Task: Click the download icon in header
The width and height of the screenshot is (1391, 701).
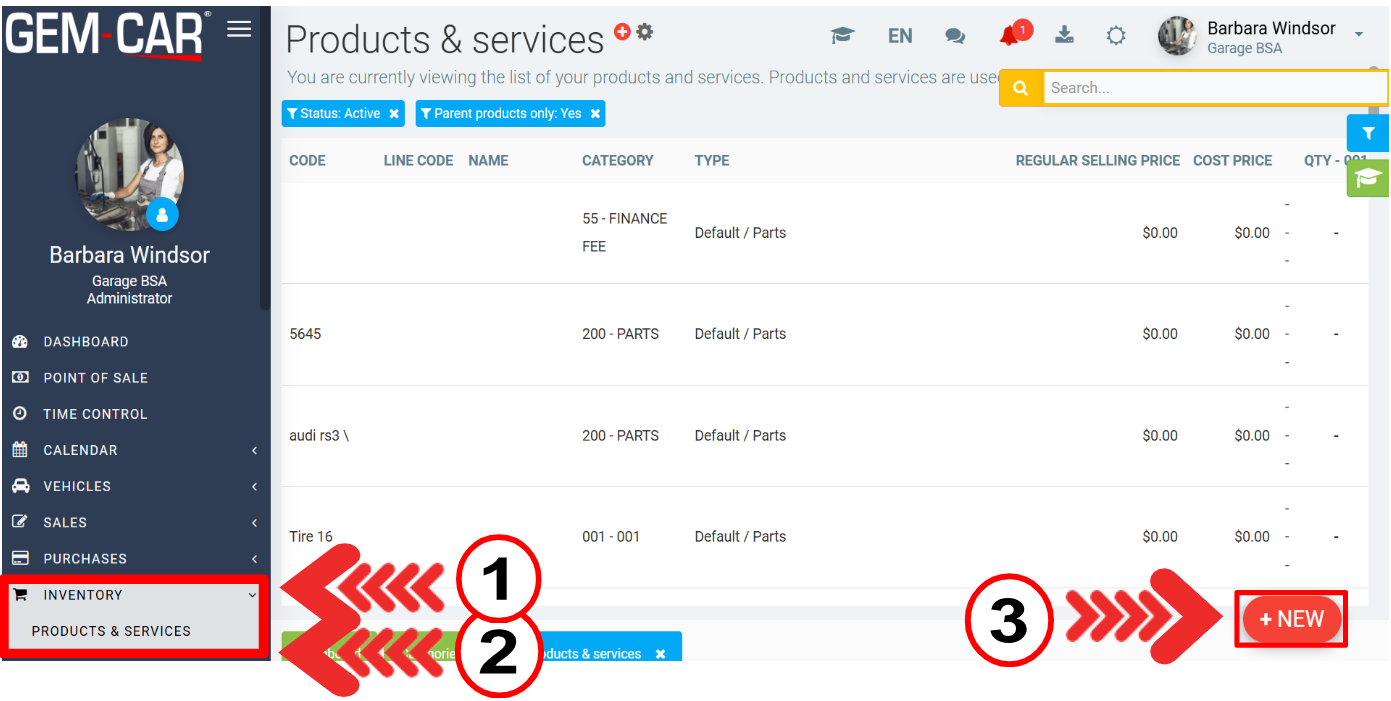Action: click(x=1064, y=36)
